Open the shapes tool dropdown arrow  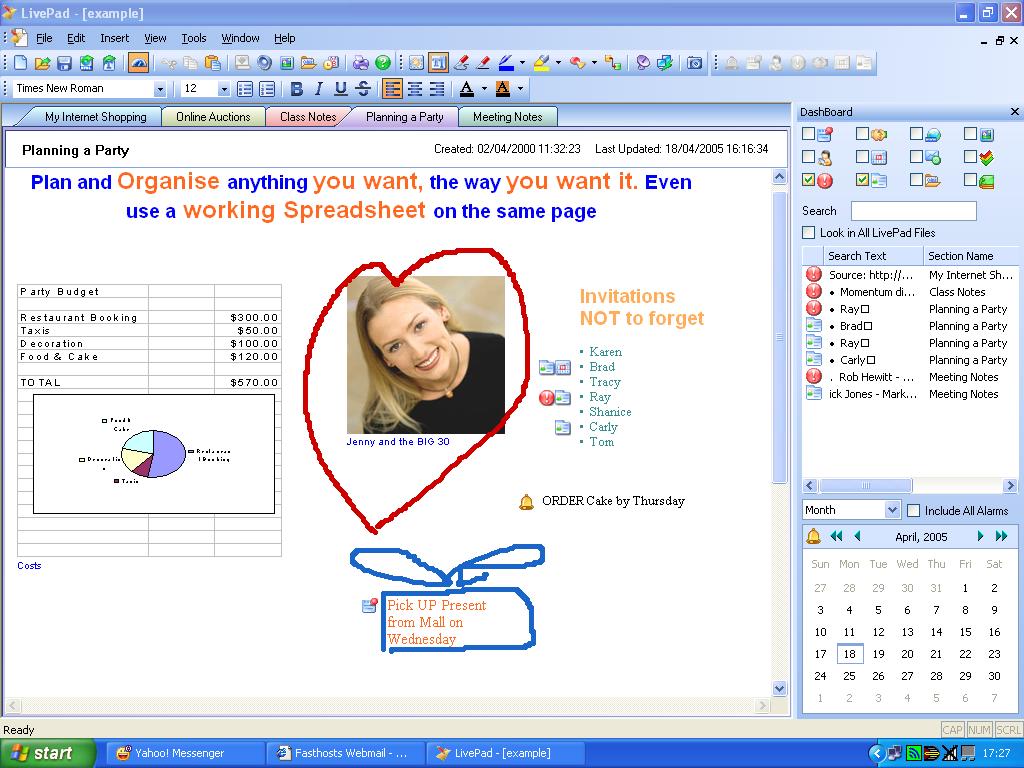pyautogui.click(x=594, y=63)
